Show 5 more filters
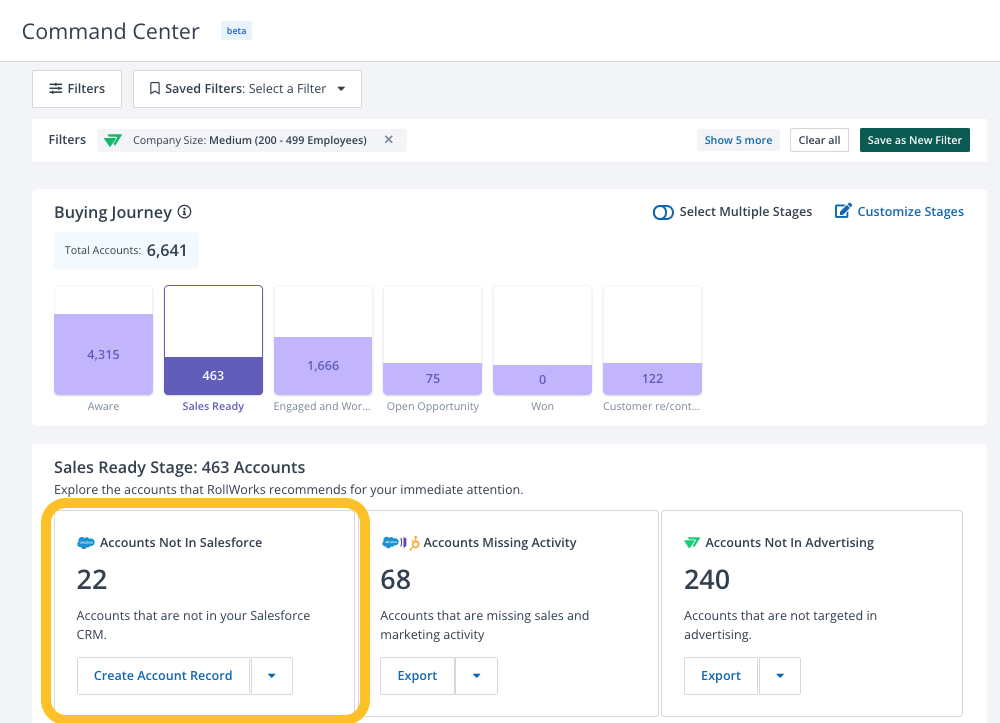Viewport: 1000px width, 723px height. coord(738,140)
